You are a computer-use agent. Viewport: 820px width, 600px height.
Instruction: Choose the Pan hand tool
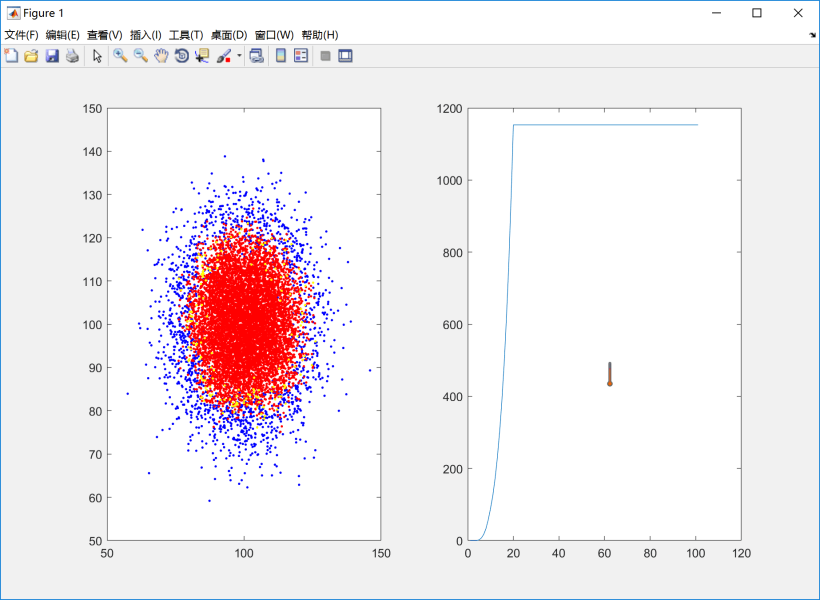coord(161,55)
